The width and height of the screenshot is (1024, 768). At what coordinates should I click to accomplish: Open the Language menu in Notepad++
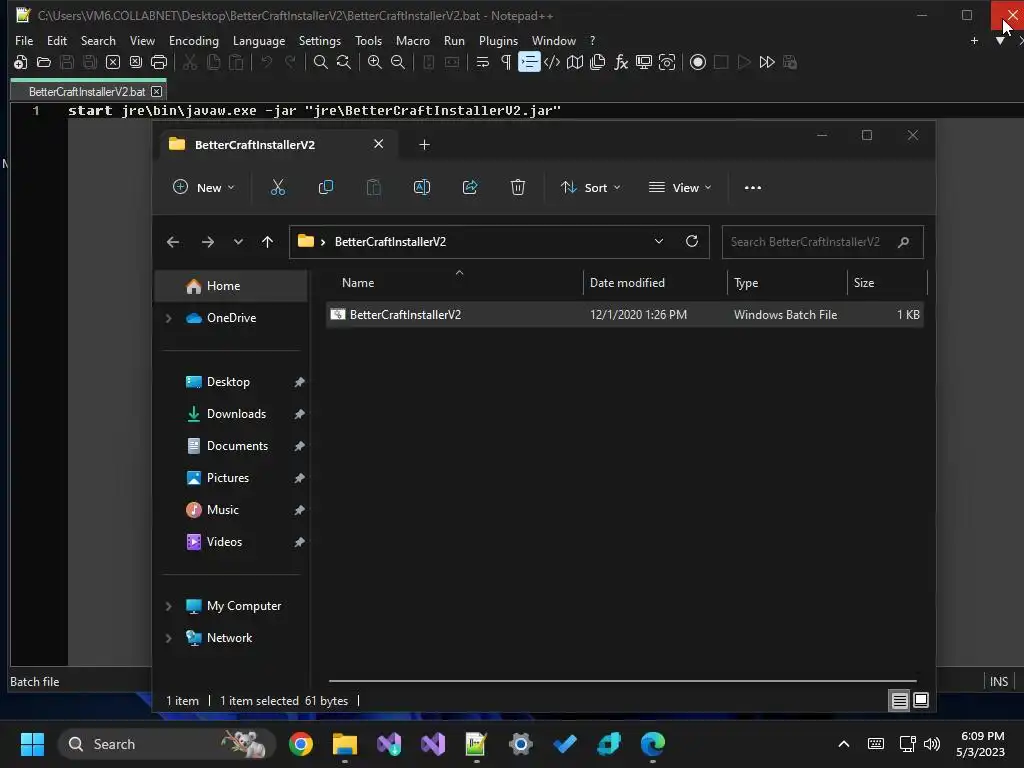point(259,40)
